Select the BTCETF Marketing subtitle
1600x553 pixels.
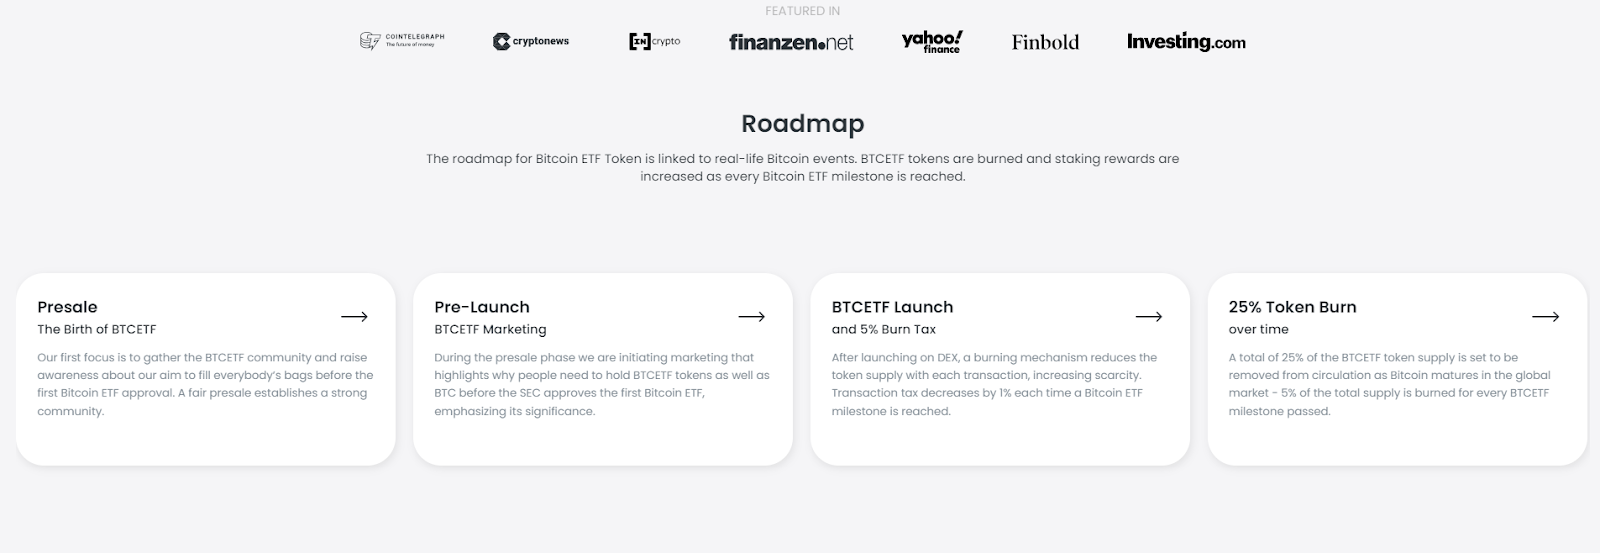[490, 329]
